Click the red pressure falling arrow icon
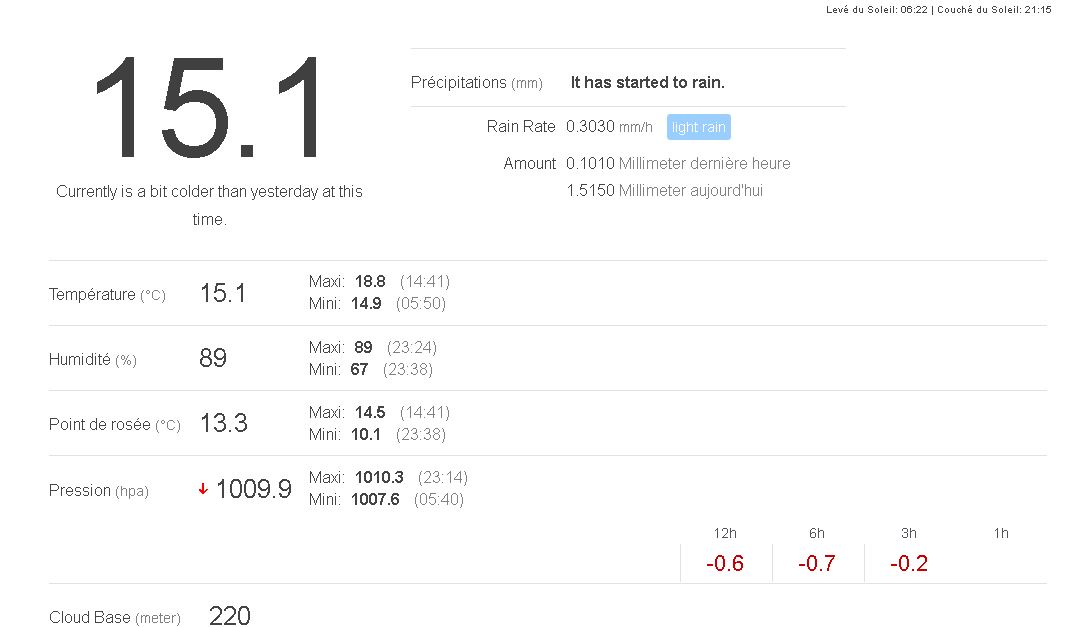 (x=203, y=489)
